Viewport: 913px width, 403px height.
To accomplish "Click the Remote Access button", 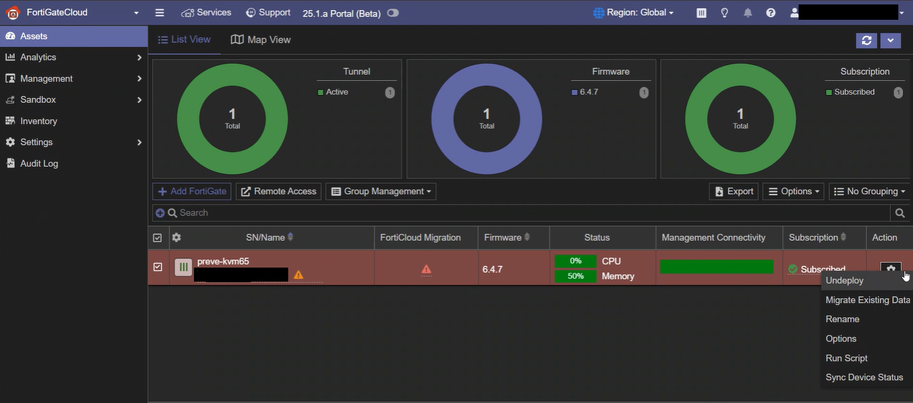I will [x=278, y=191].
